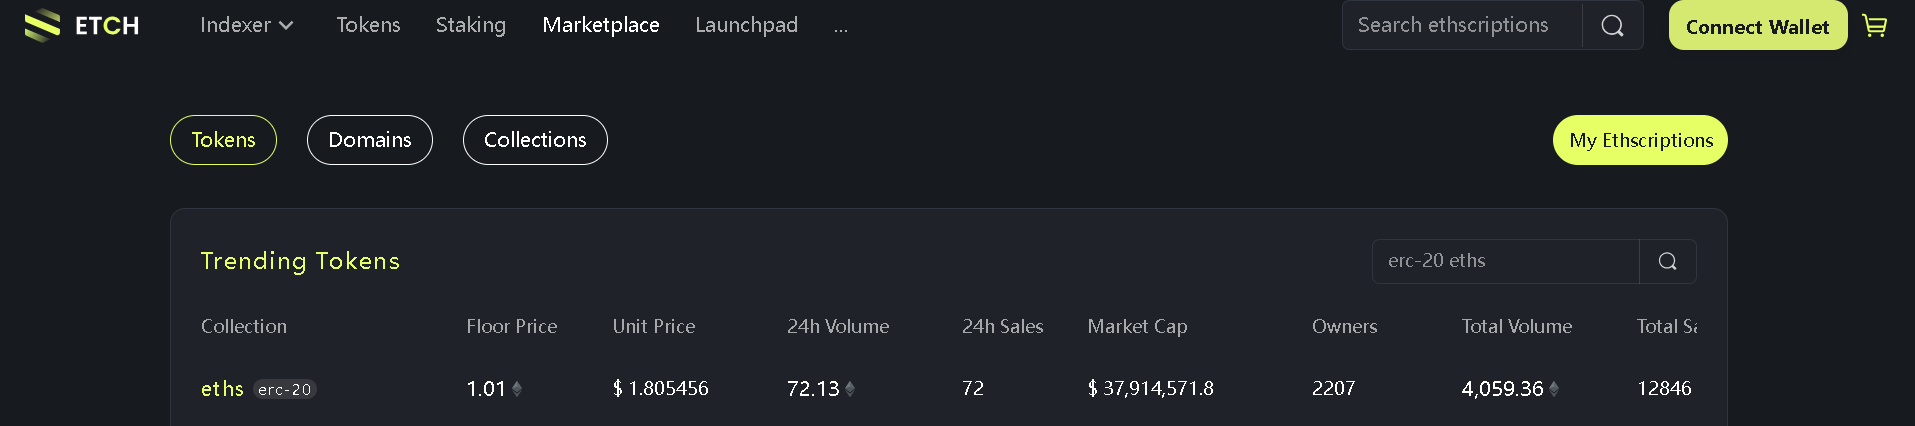Focus the Search ethscriptions input field
Screen dimensions: 1915x426
pos(1460,26)
